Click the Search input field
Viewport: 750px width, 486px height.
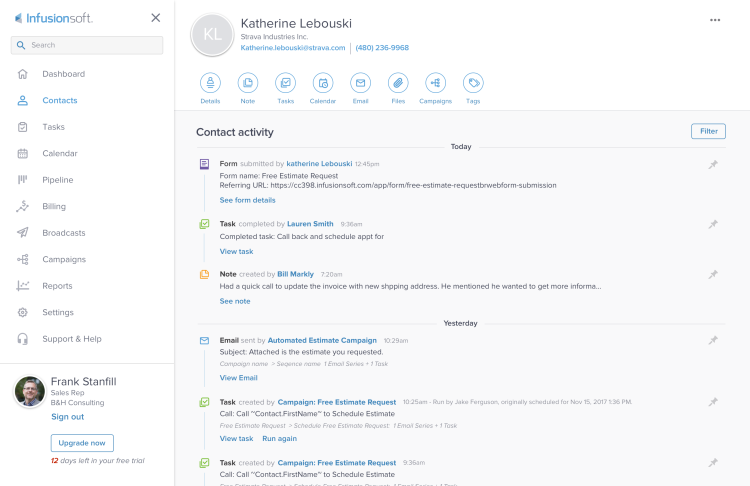point(87,45)
